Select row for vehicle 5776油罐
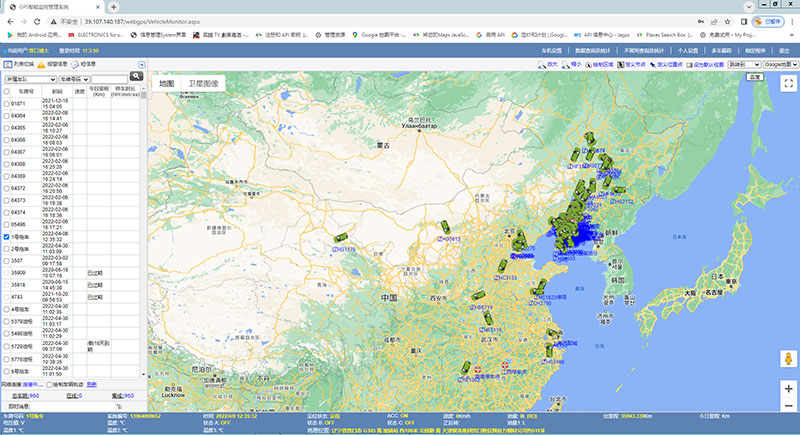This screenshot has height=435, width=800. 71,360
